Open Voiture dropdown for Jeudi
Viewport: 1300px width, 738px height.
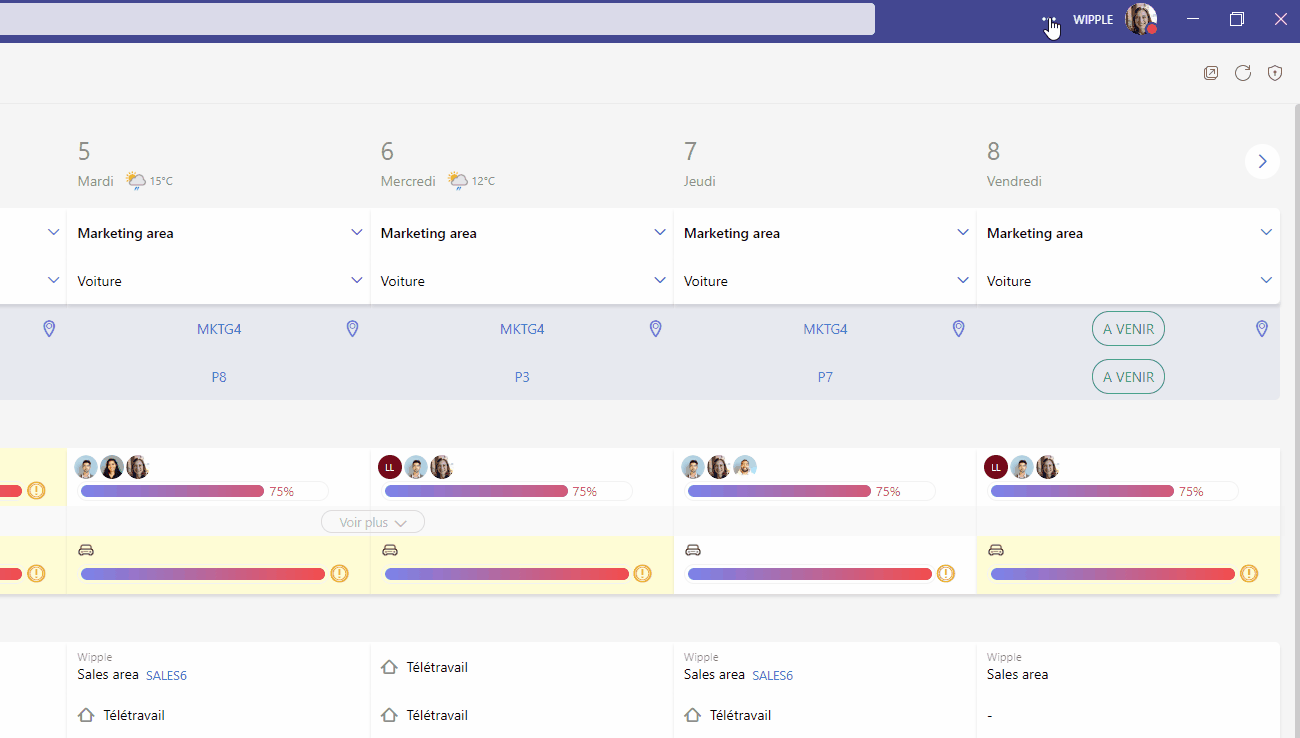[x=963, y=281]
